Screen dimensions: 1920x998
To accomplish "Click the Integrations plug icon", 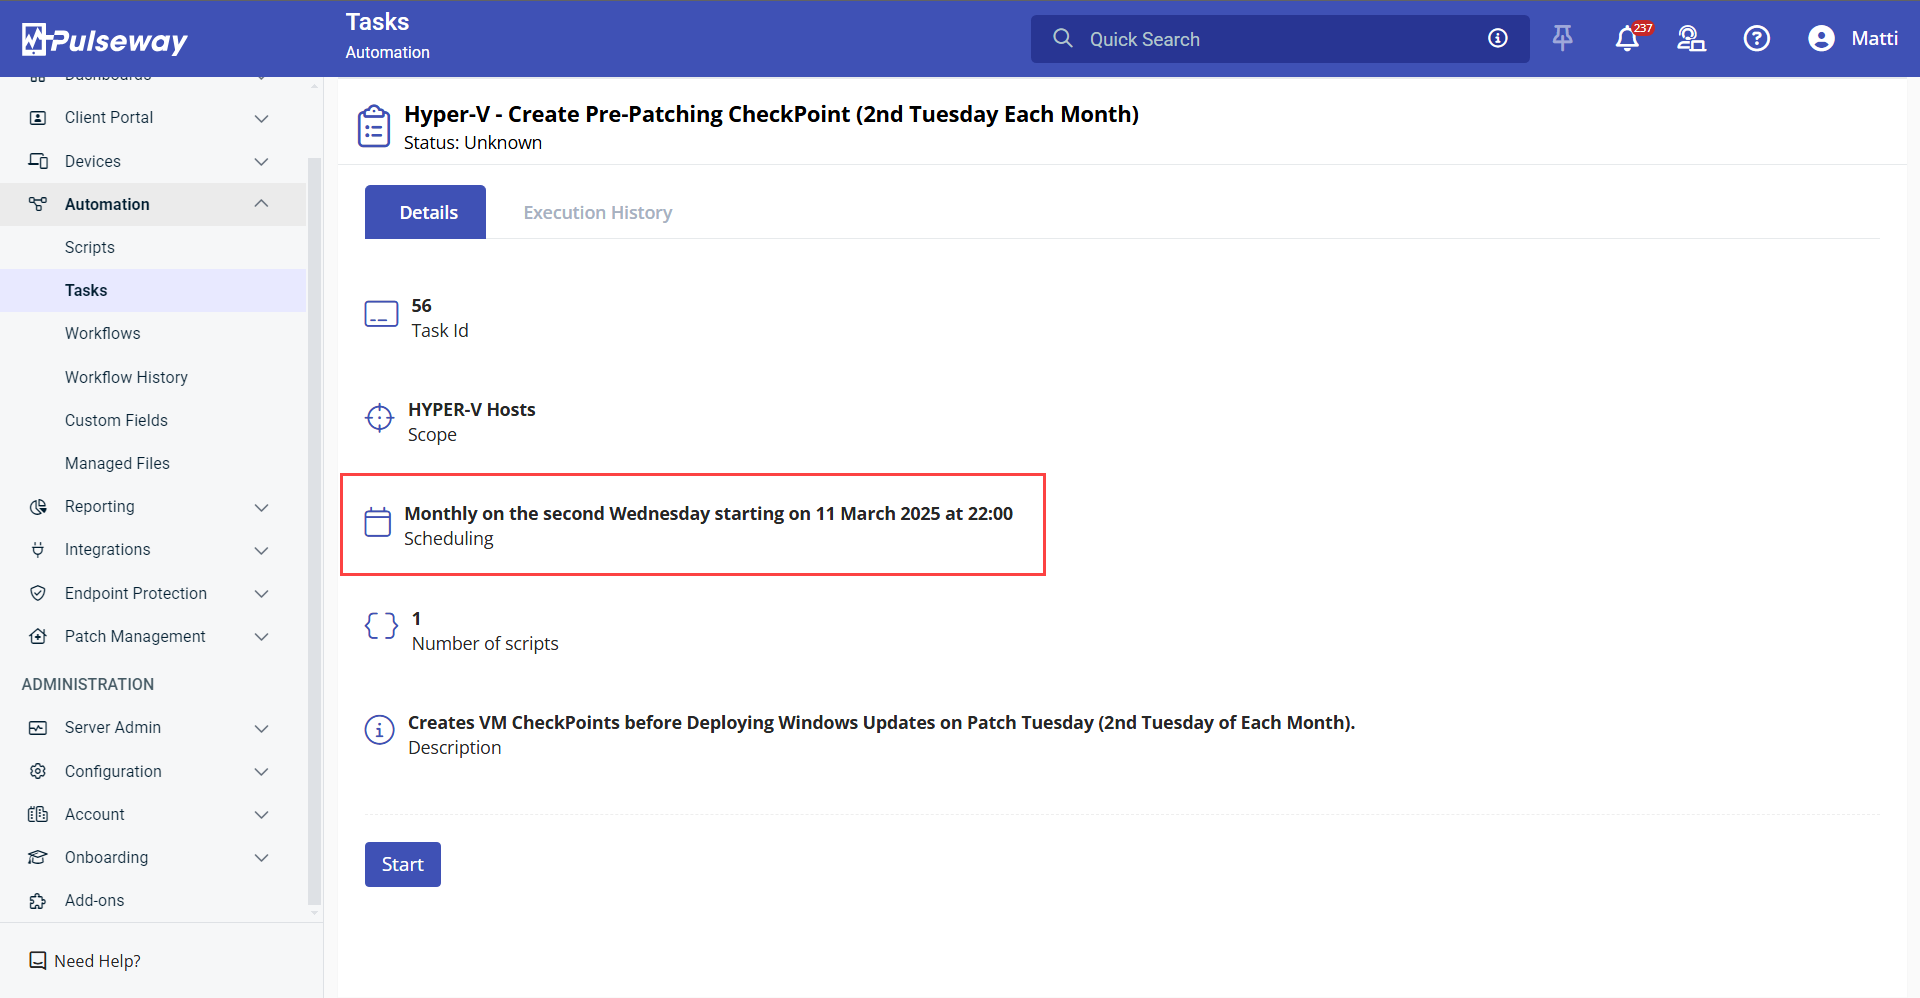I will [38, 550].
